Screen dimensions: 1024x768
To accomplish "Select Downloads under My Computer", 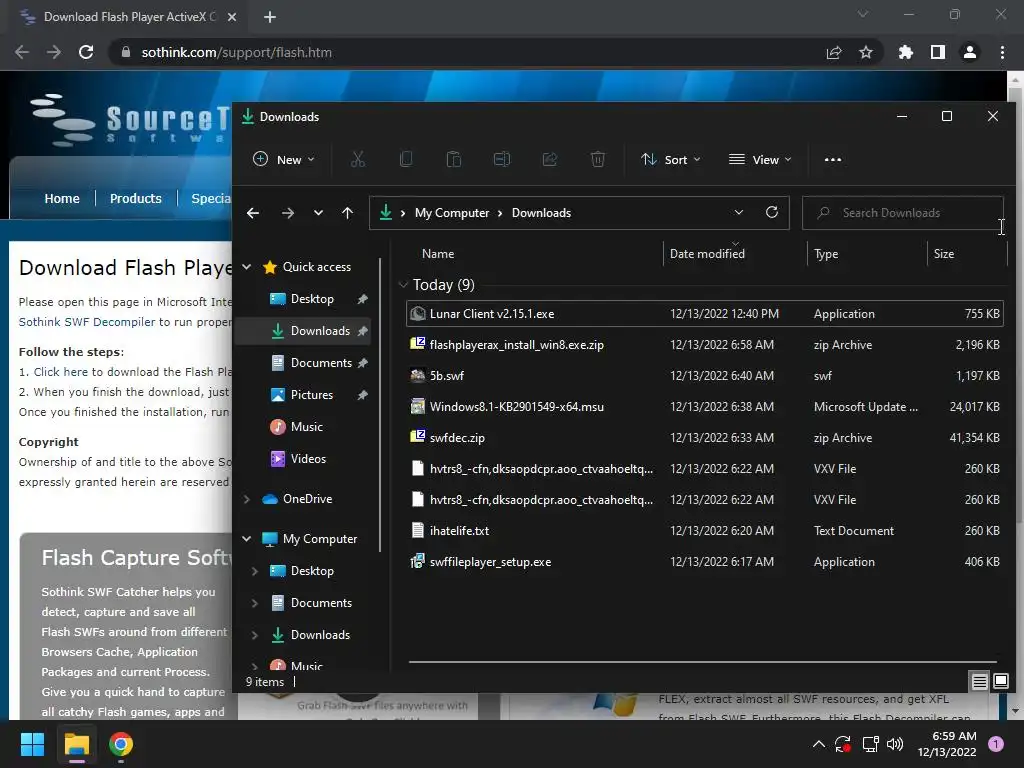I will 320,635.
